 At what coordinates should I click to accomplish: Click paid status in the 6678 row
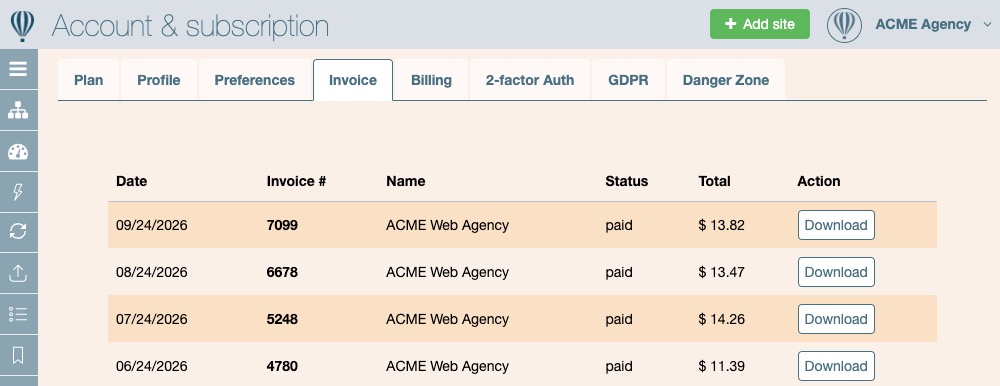coord(619,272)
